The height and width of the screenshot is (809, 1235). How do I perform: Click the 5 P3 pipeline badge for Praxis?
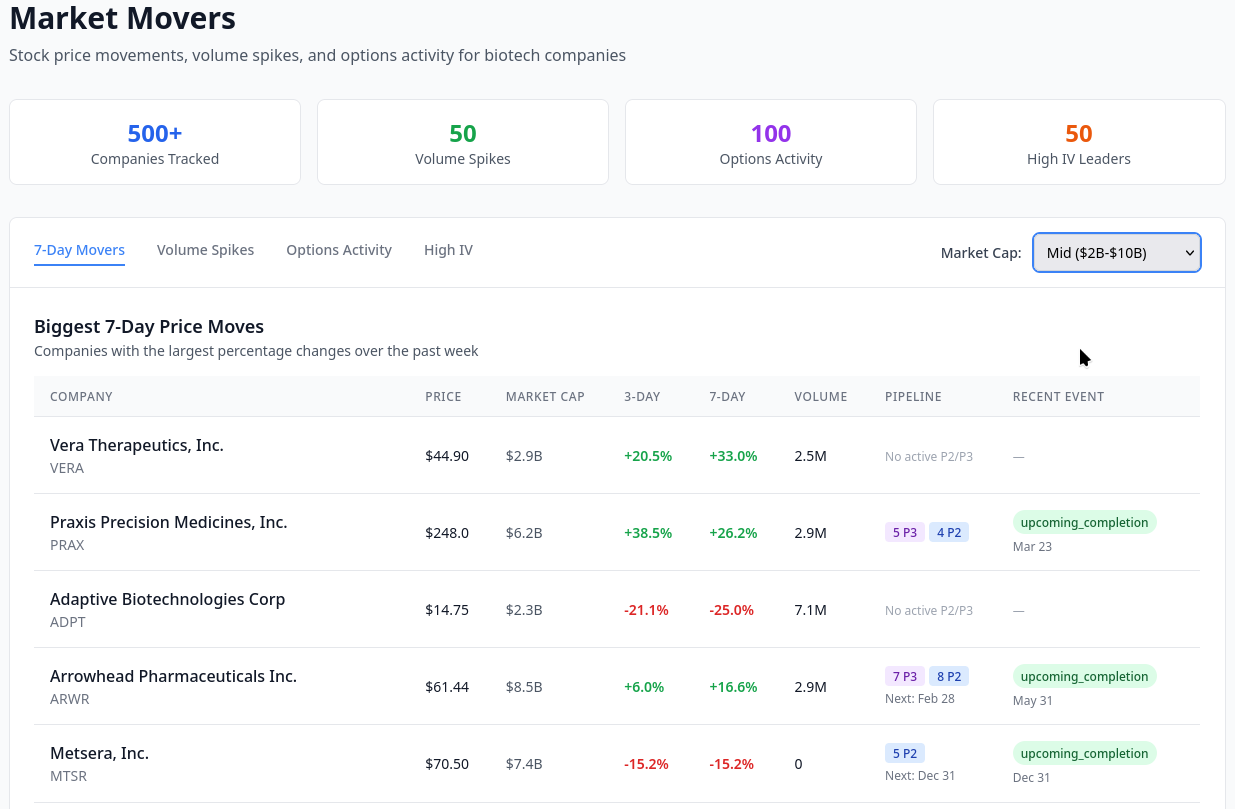click(904, 532)
